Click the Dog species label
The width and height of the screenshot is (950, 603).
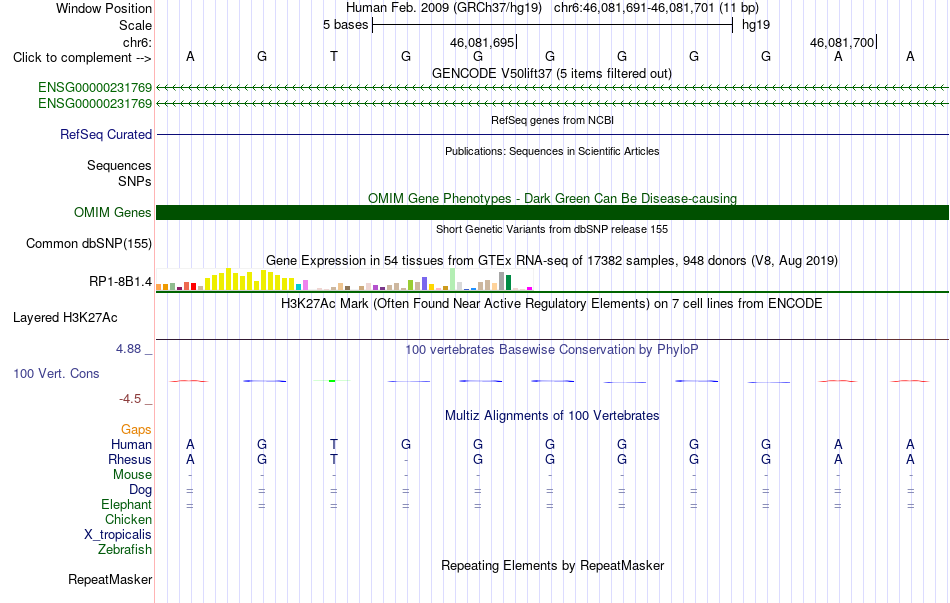pos(140,489)
